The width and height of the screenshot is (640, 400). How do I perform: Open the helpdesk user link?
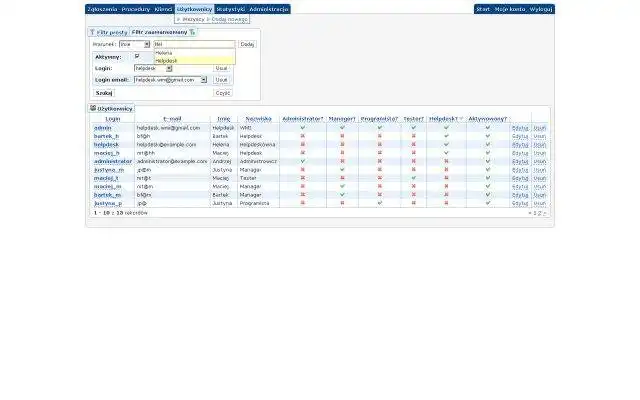tap(106, 144)
